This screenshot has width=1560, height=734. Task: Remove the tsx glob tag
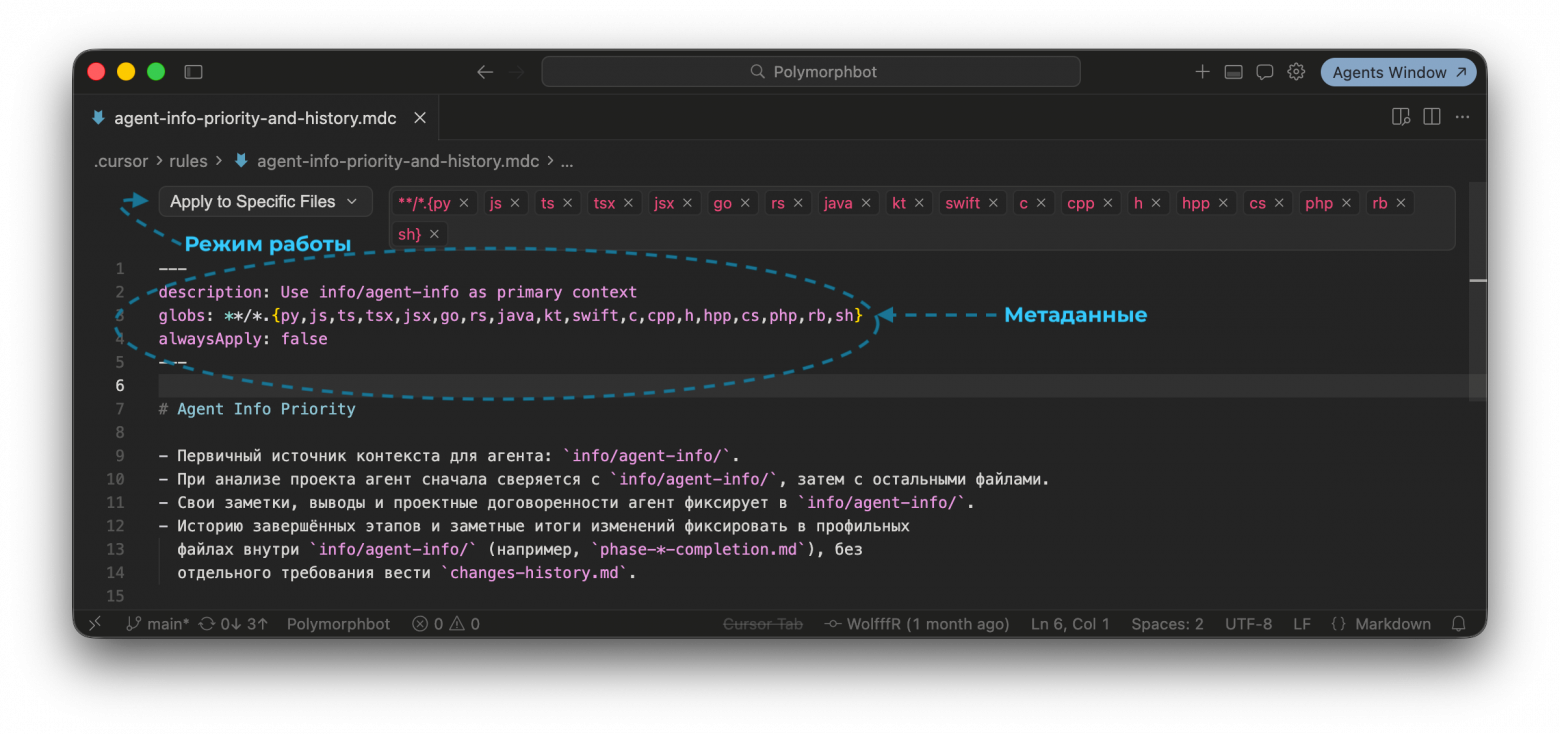coord(629,203)
